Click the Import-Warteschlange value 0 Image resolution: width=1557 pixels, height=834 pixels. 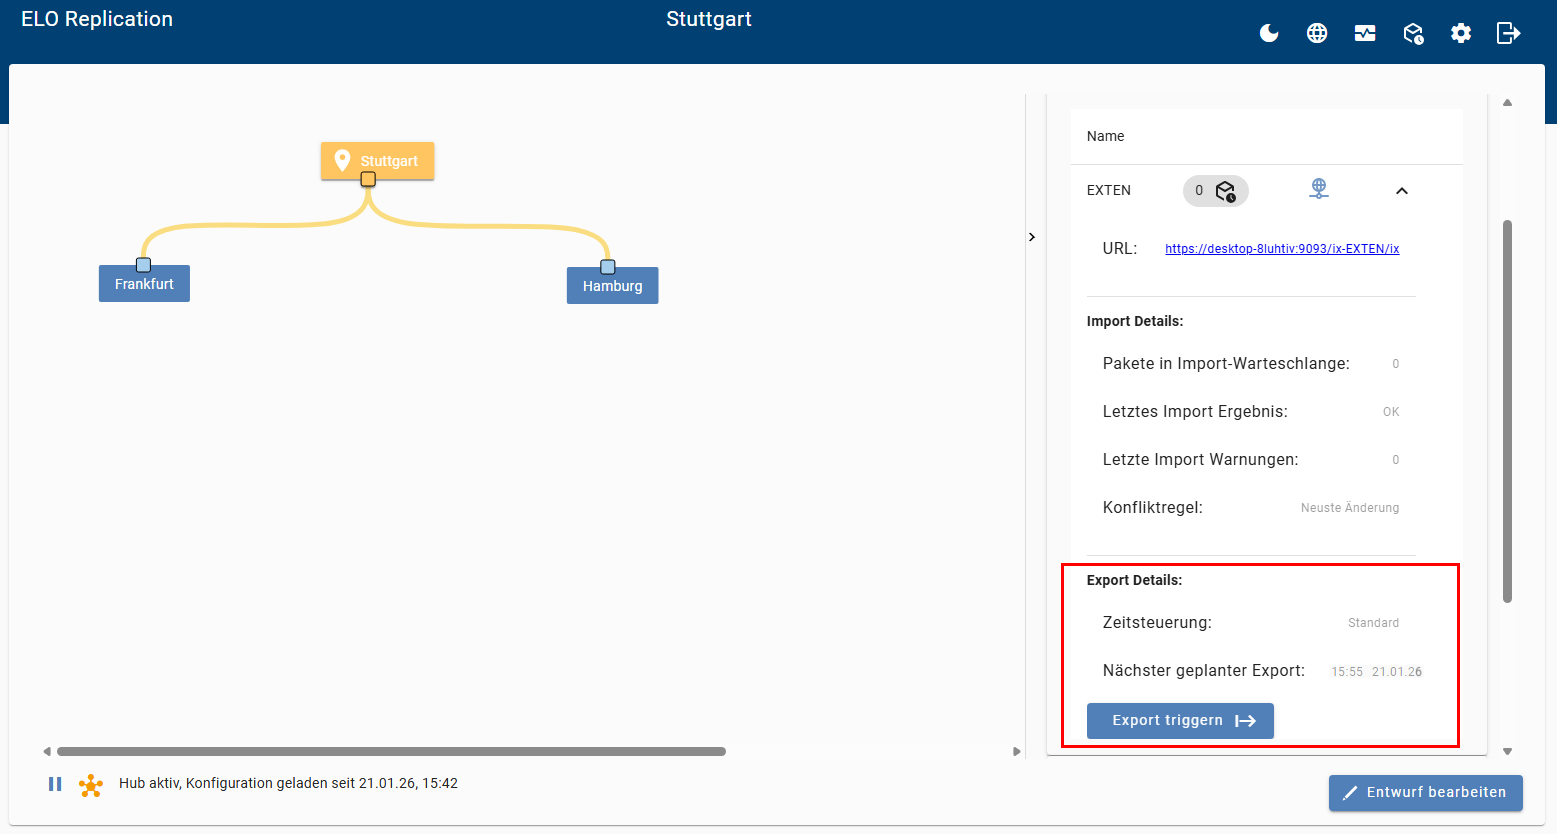coord(1396,364)
